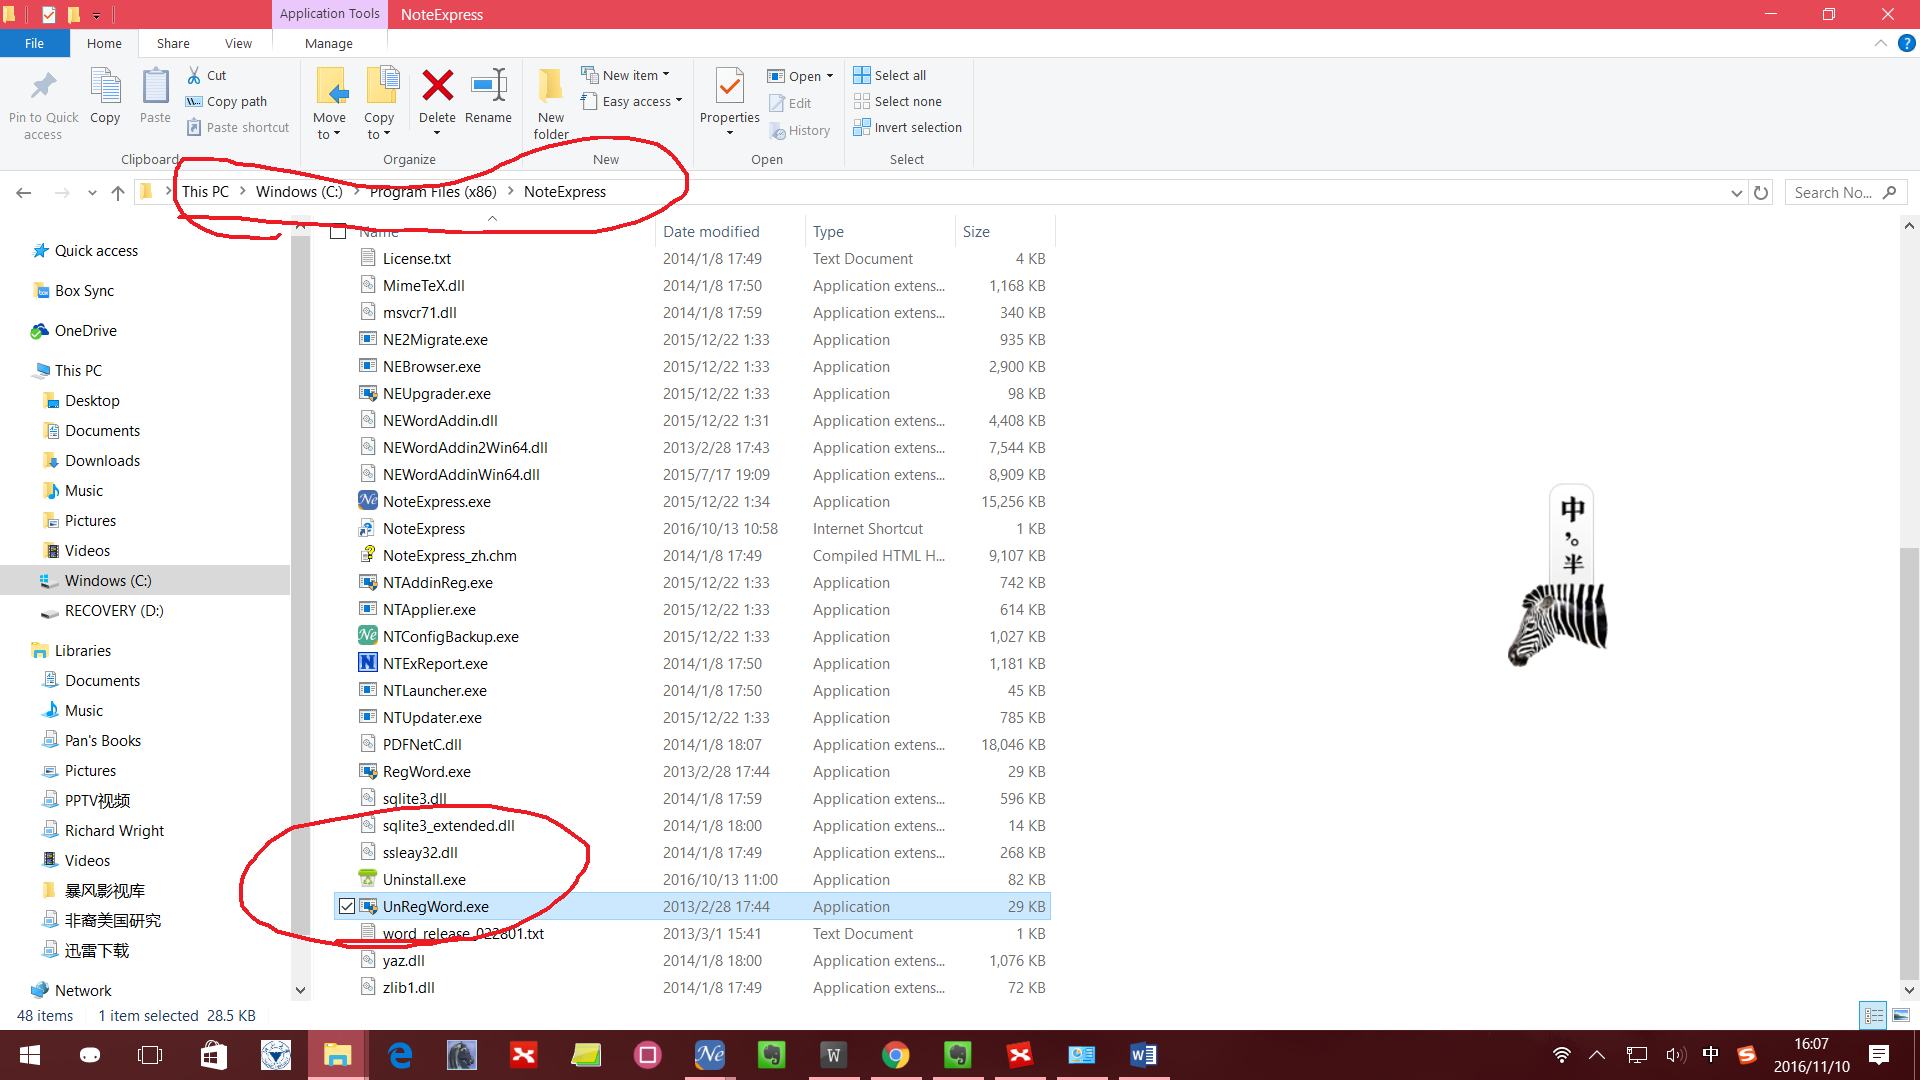Open the Copy to dropdown
1920x1080 pixels.
(x=379, y=126)
